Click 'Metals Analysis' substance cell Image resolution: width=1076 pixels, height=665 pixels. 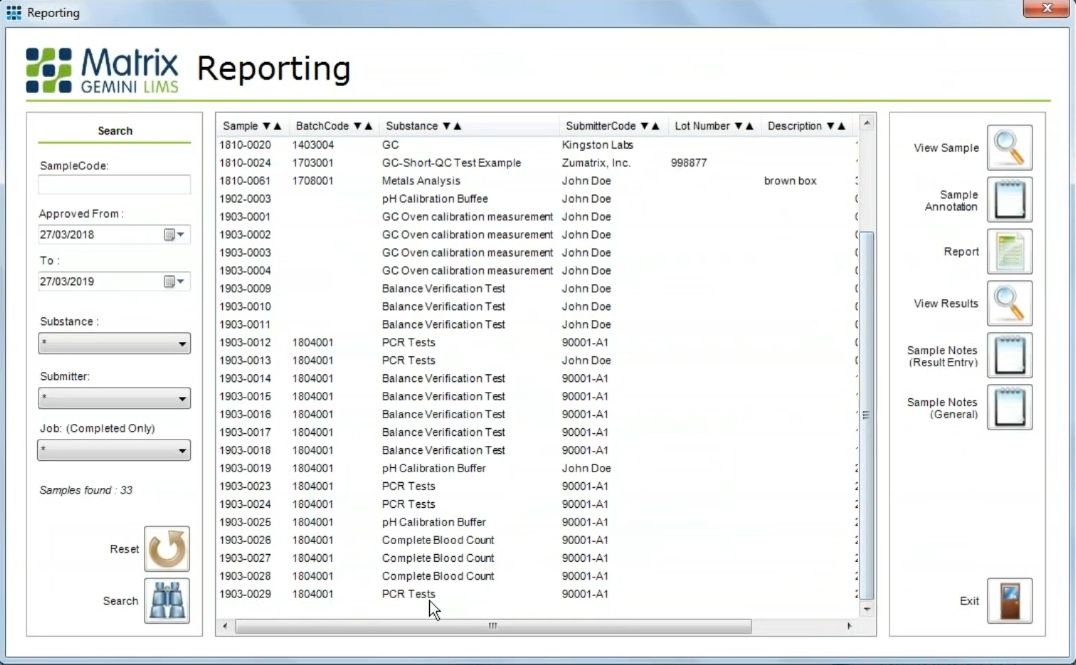[421, 180]
